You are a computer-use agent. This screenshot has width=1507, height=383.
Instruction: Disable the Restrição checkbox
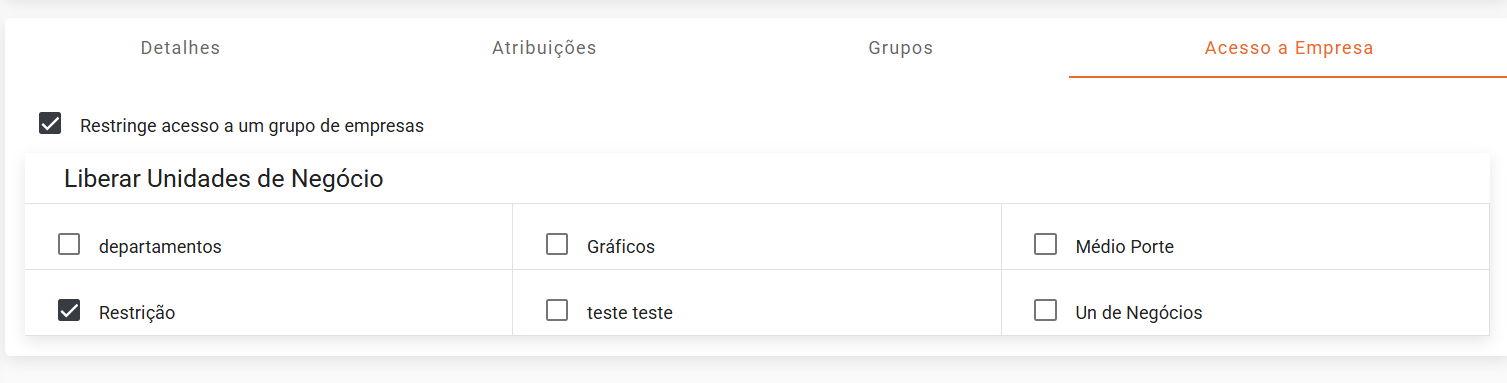pos(69,310)
